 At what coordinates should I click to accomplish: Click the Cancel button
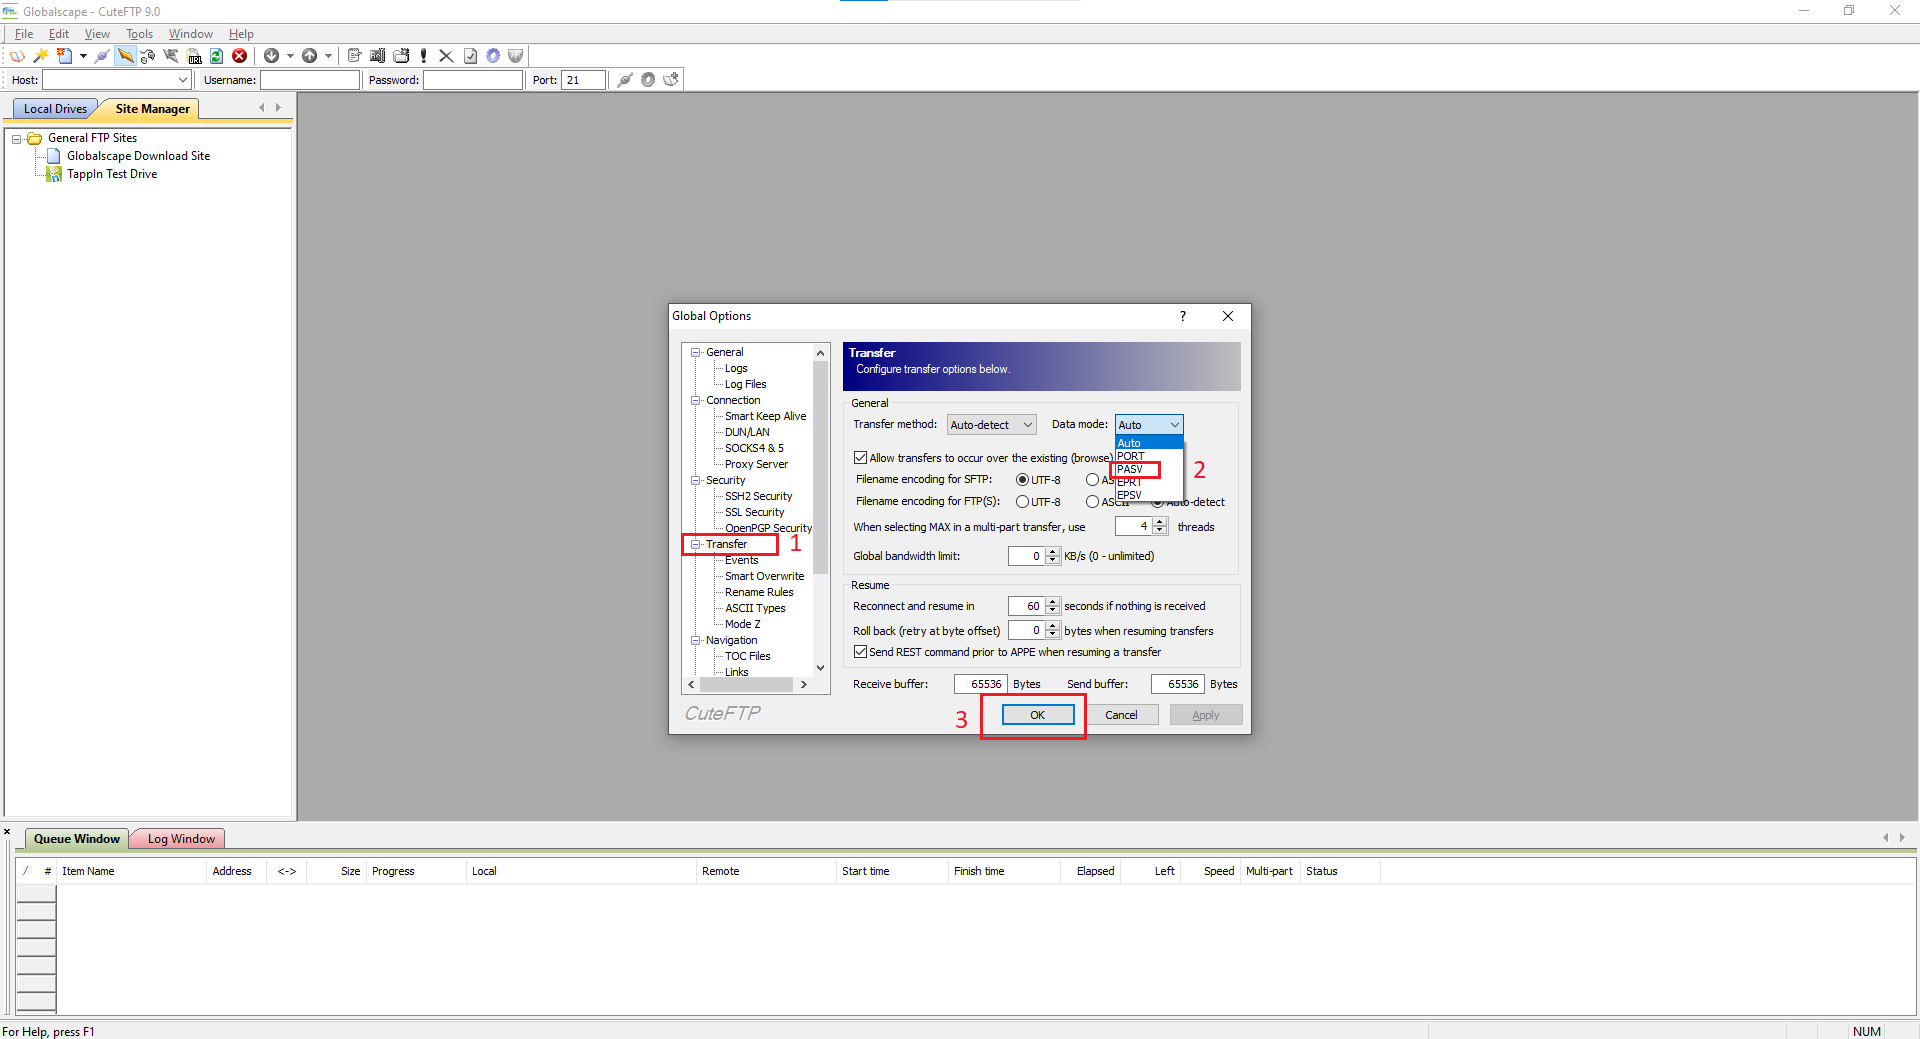point(1121,715)
